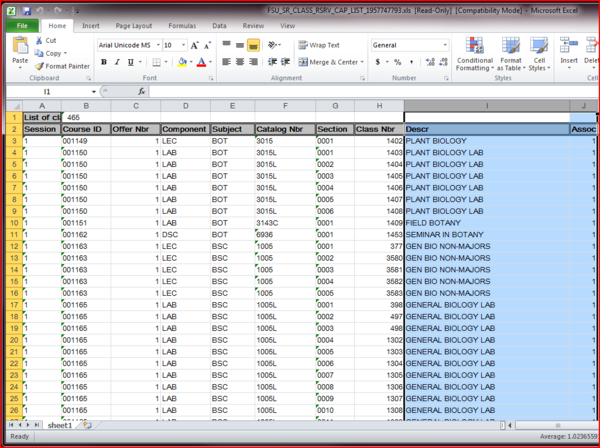
Task: Switch to the Page Layout tab
Action: [x=134, y=26]
